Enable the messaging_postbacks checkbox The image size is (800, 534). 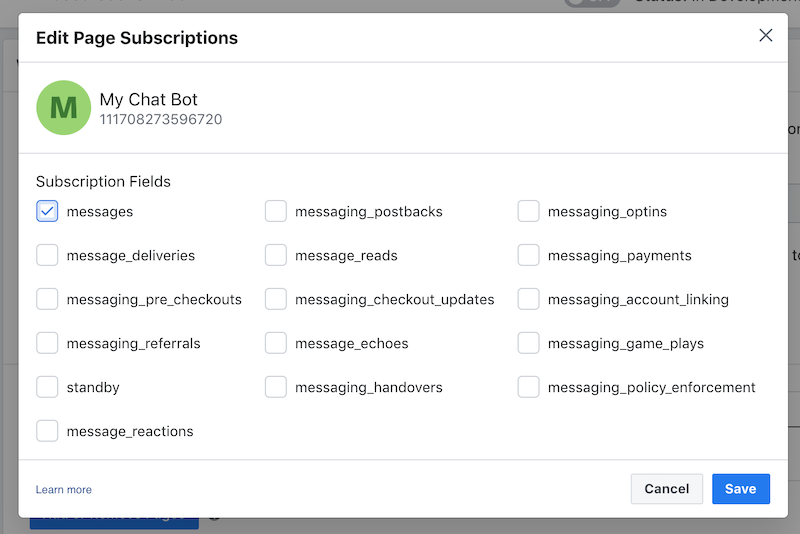click(x=276, y=212)
